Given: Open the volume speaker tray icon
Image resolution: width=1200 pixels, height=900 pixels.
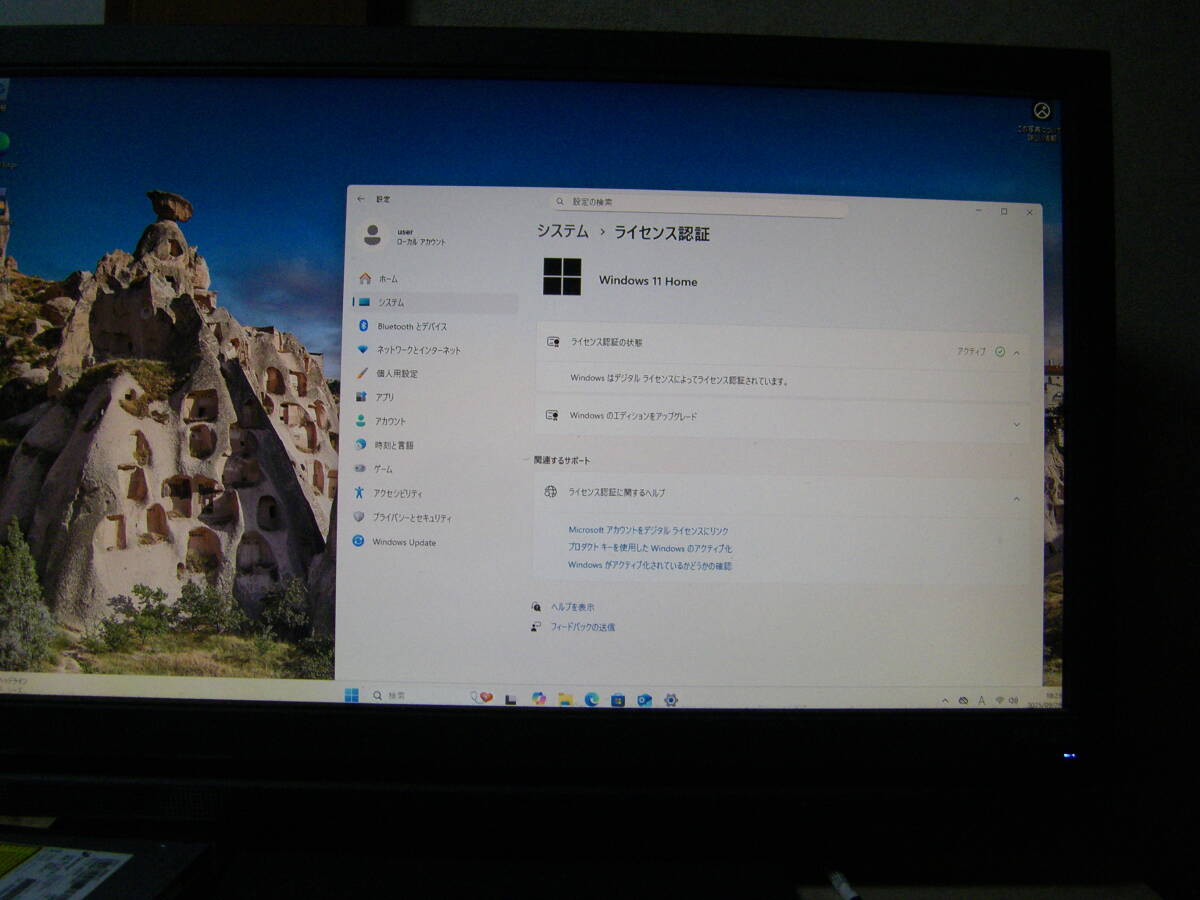Looking at the screenshot, I should 1013,701.
